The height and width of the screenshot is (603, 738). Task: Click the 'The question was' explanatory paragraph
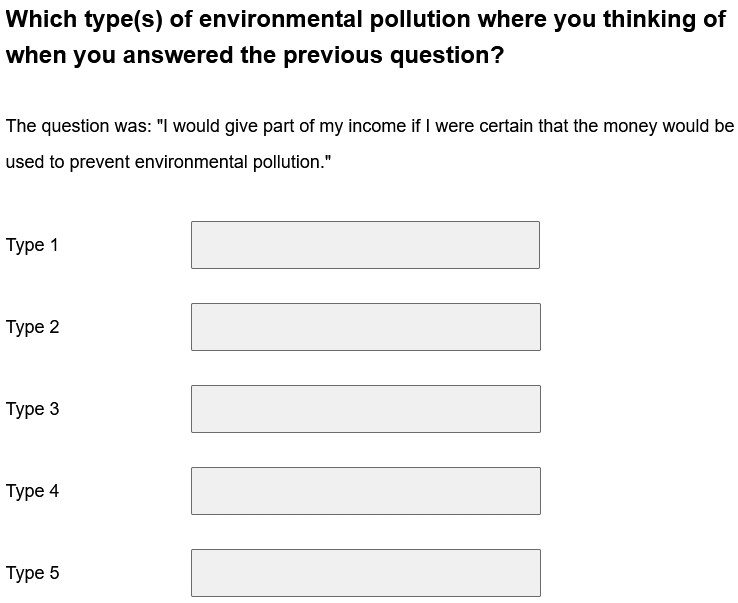coord(369,144)
